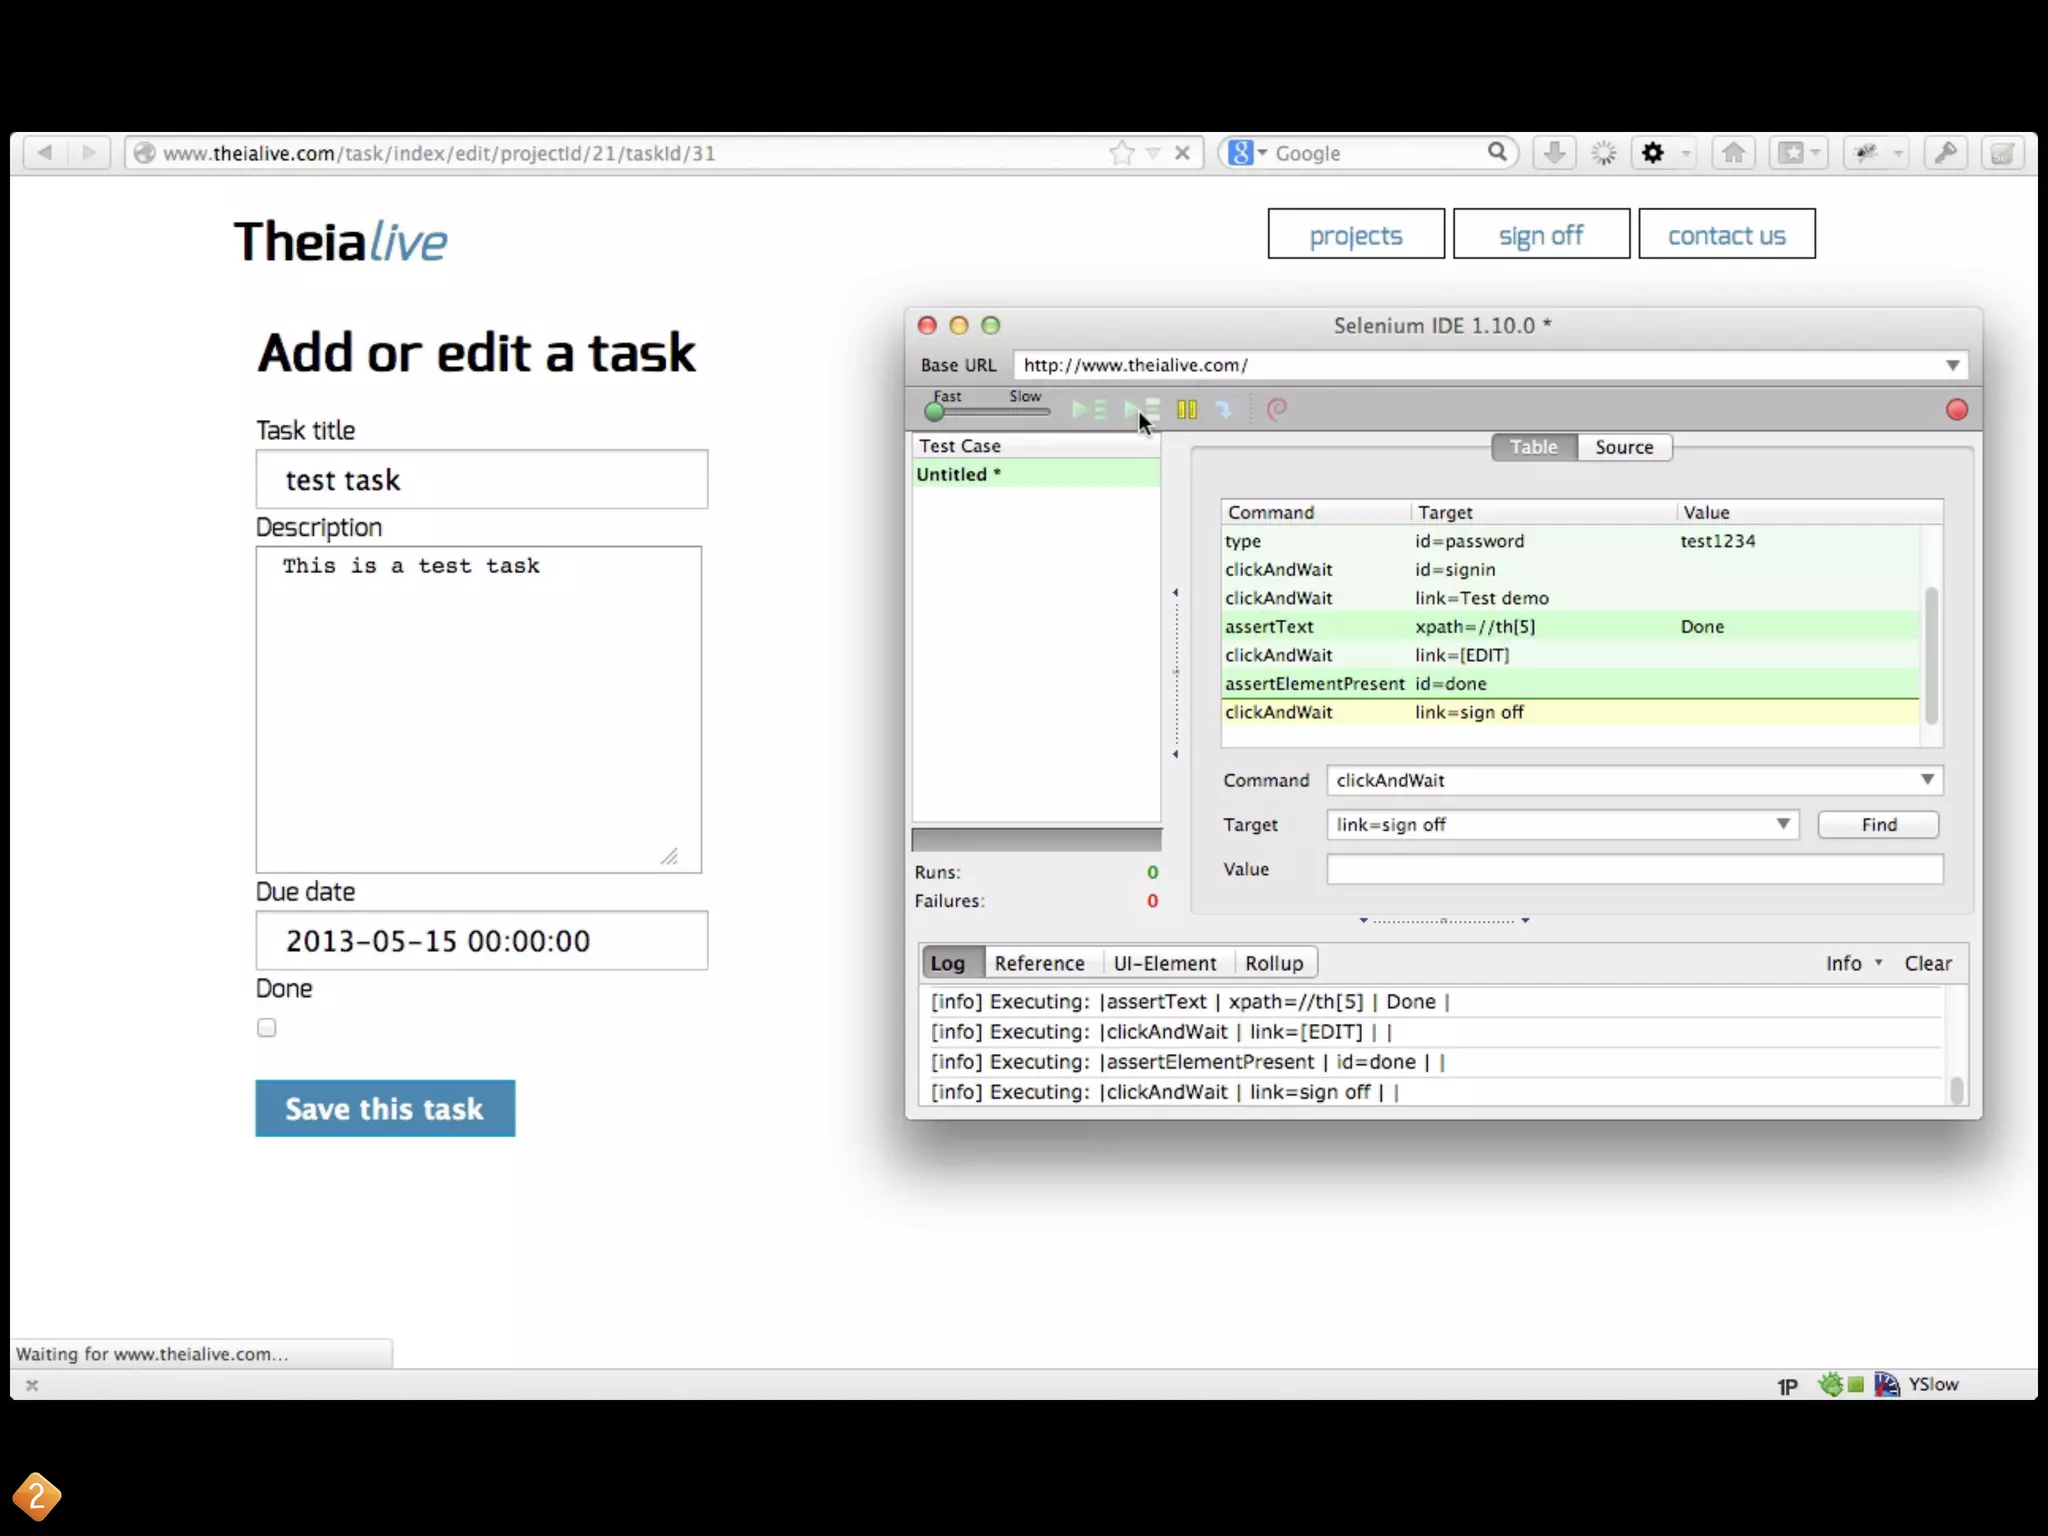
Task: Open the Reference tab in the log panel
Action: tap(1039, 963)
